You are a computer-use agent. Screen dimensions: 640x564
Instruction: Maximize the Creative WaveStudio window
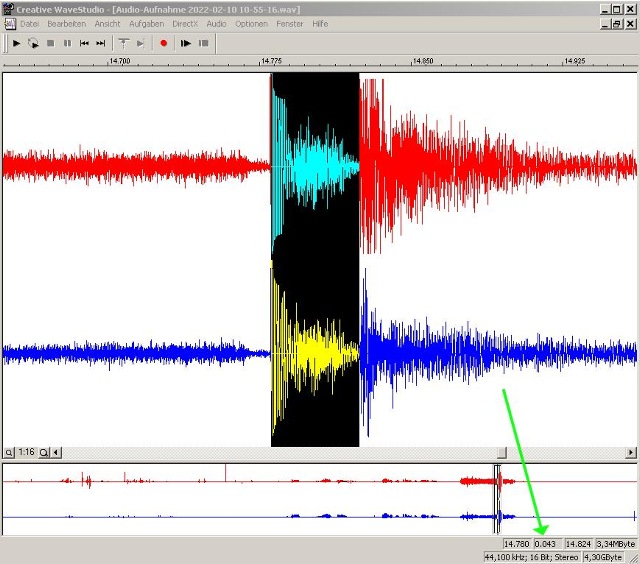point(617,9)
